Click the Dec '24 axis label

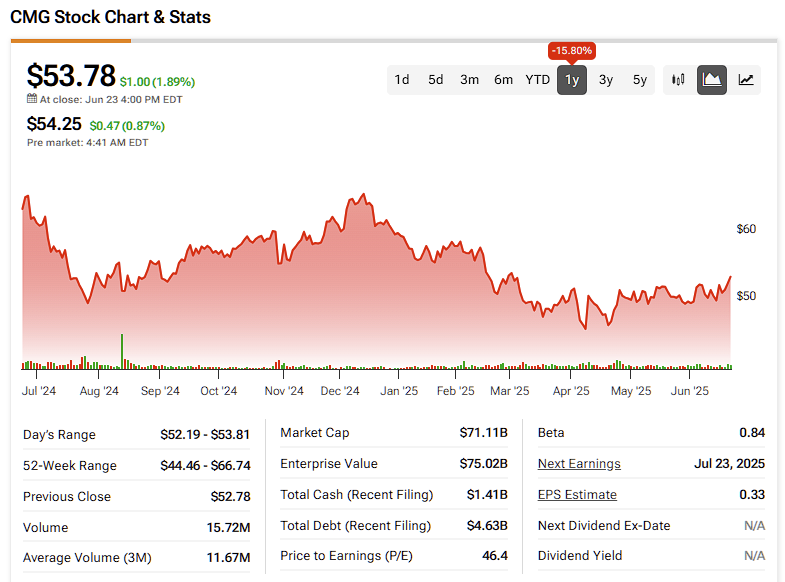[x=340, y=391]
